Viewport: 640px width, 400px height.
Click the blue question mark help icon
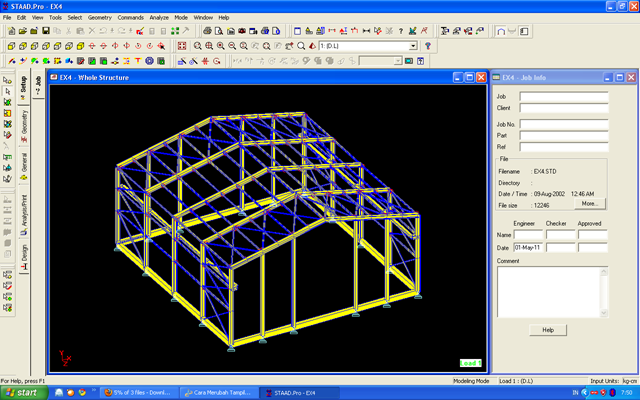pyautogui.click(x=428, y=46)
